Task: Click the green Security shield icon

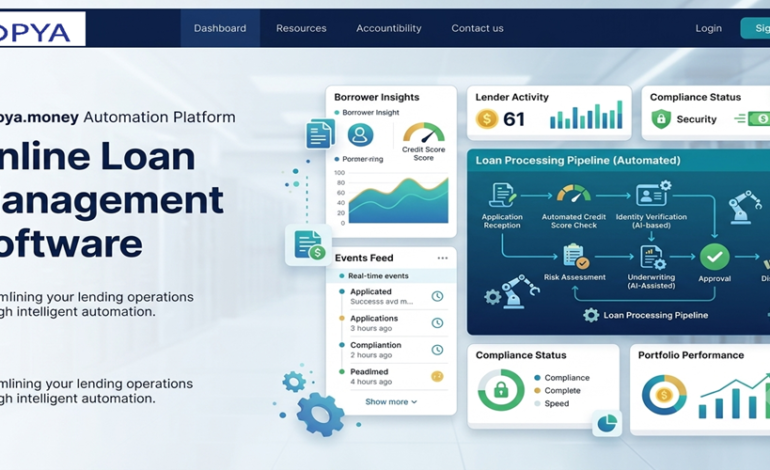Action: coord(660,119)
